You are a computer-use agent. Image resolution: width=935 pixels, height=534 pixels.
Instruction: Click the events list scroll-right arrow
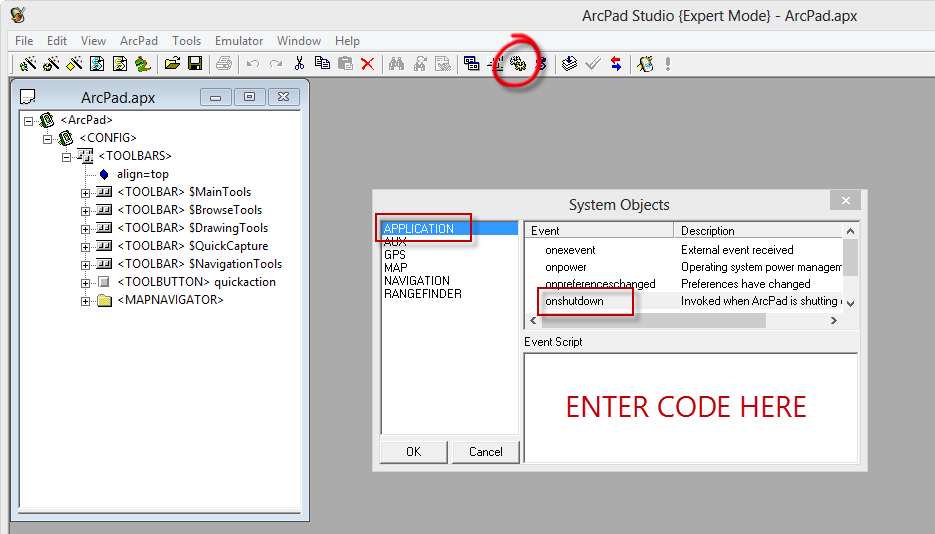click(x=834, y=321)
